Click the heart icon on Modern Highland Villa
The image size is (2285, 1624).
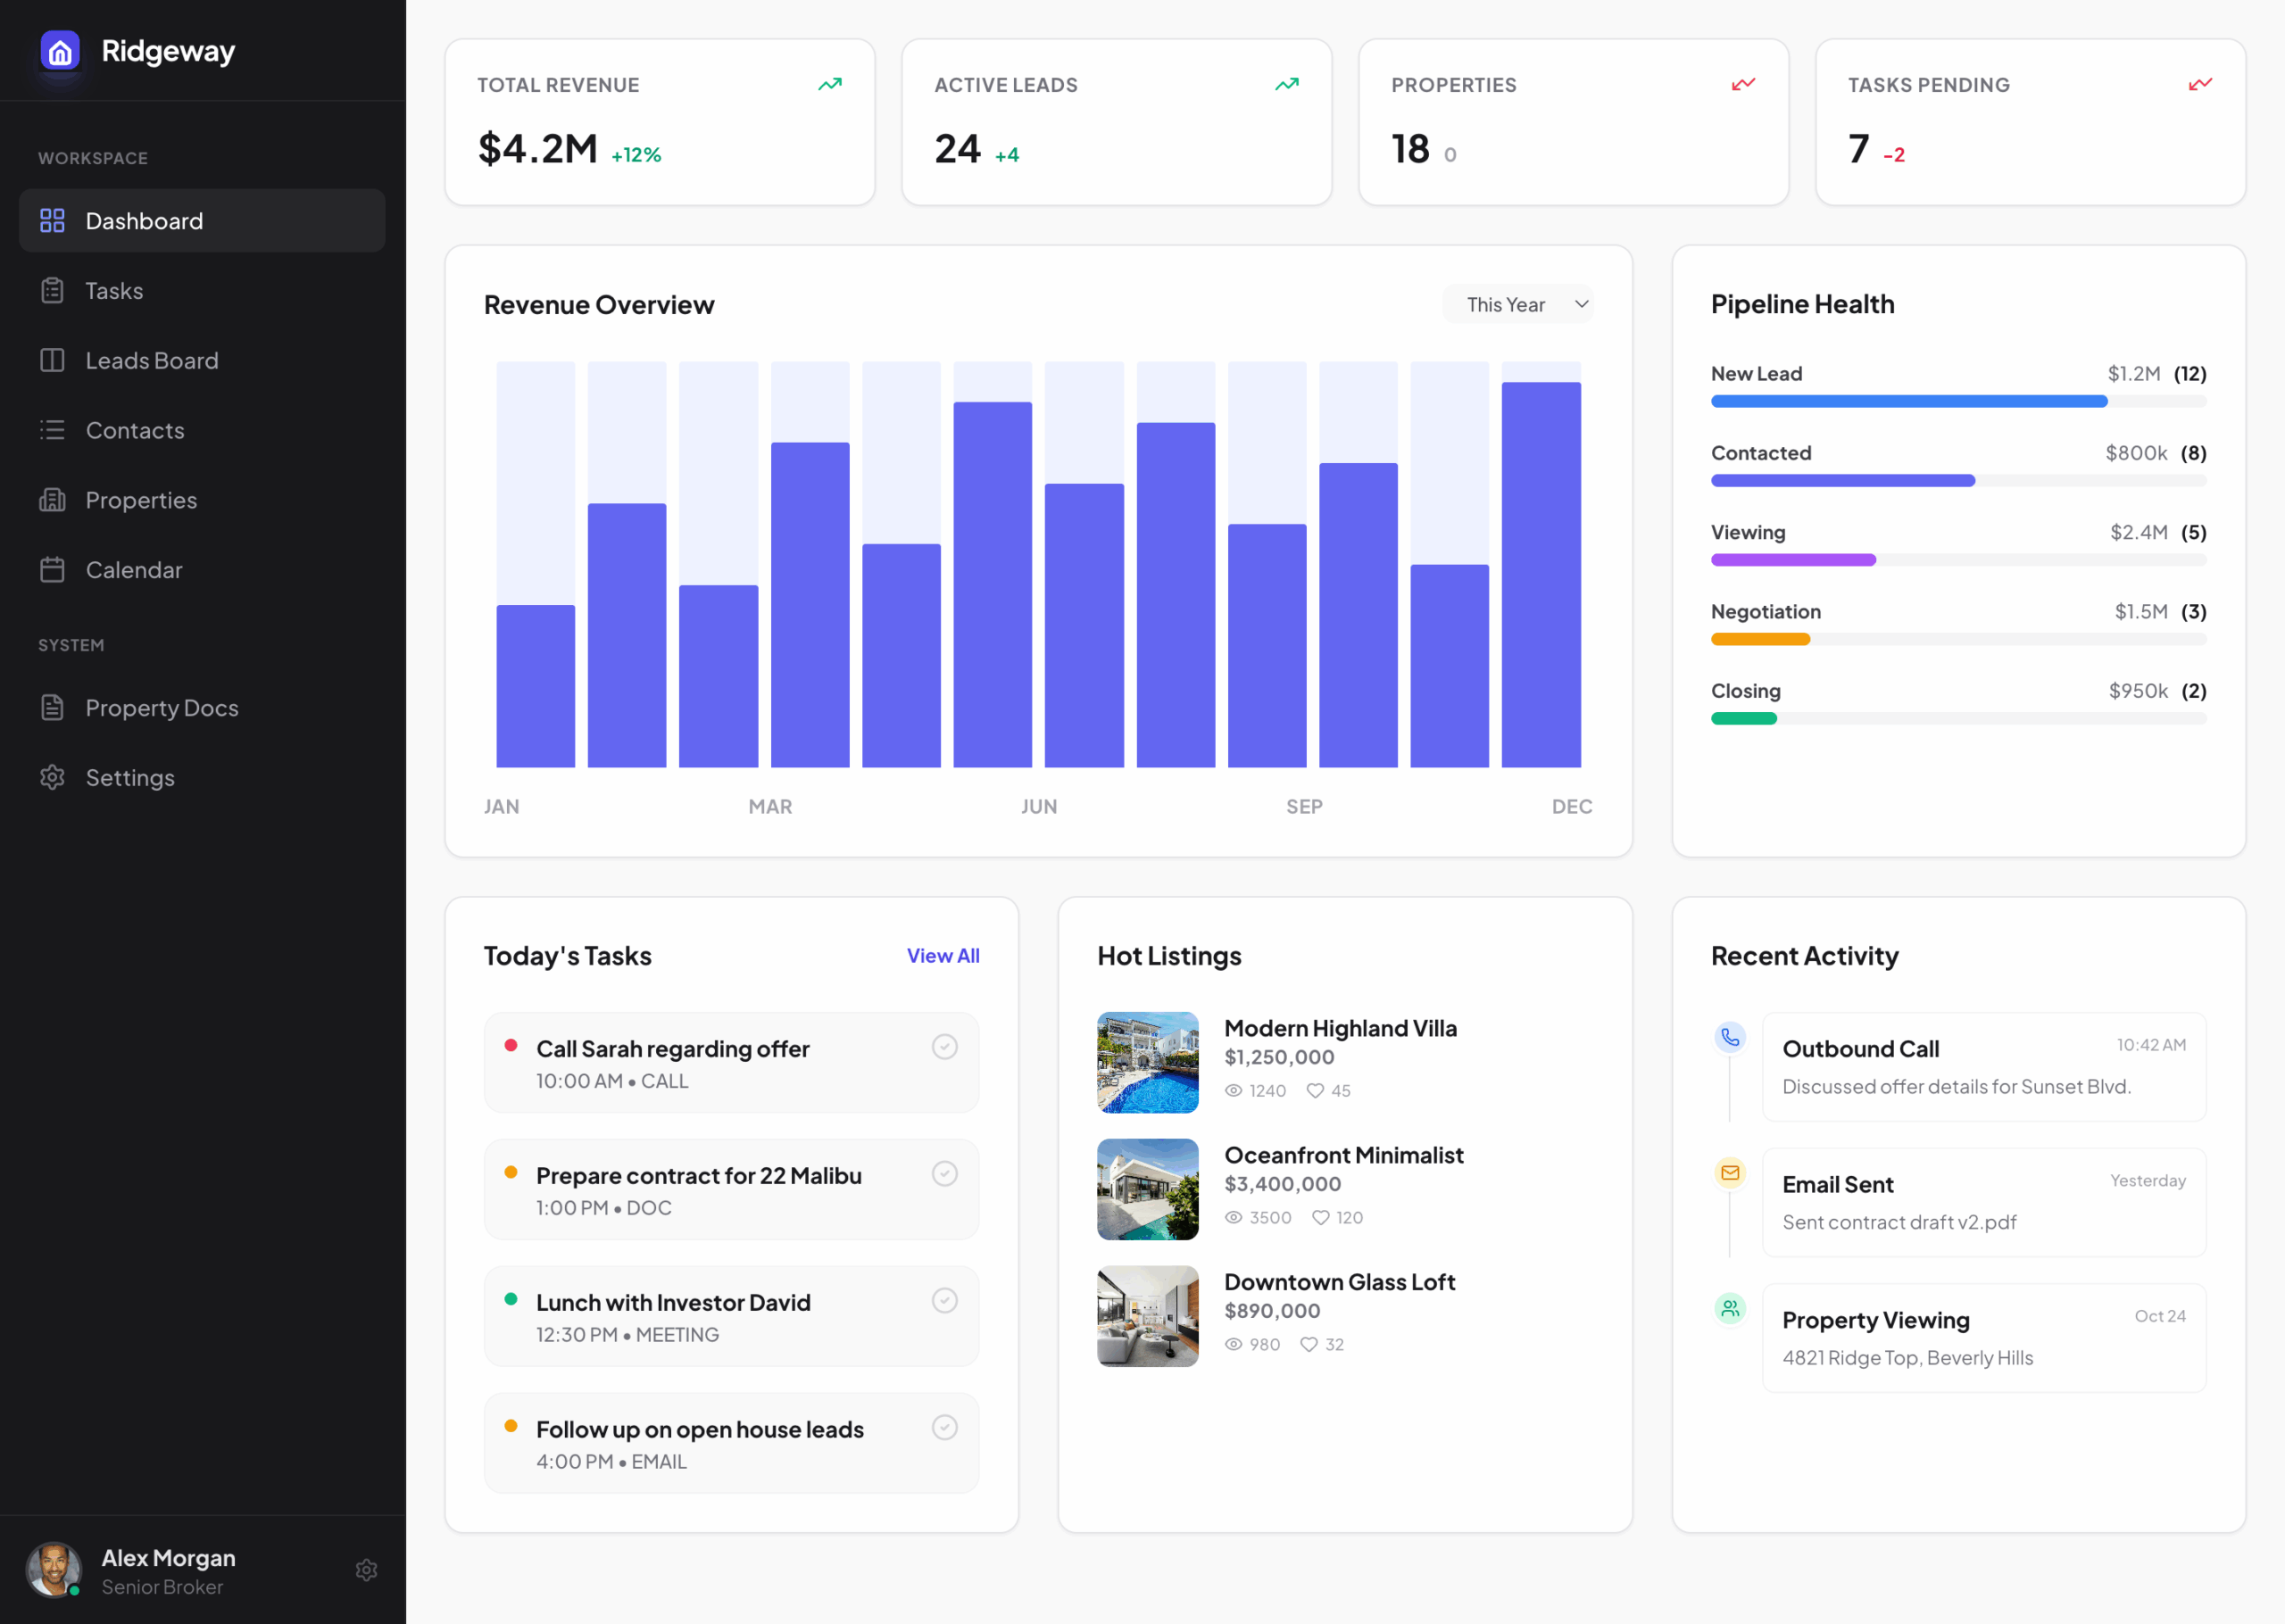1315,1091
